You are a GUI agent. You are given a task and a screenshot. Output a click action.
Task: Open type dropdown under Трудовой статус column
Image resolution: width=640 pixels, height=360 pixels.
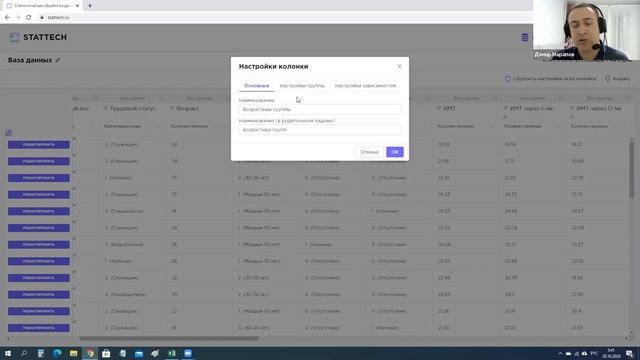tap(131, 126)
